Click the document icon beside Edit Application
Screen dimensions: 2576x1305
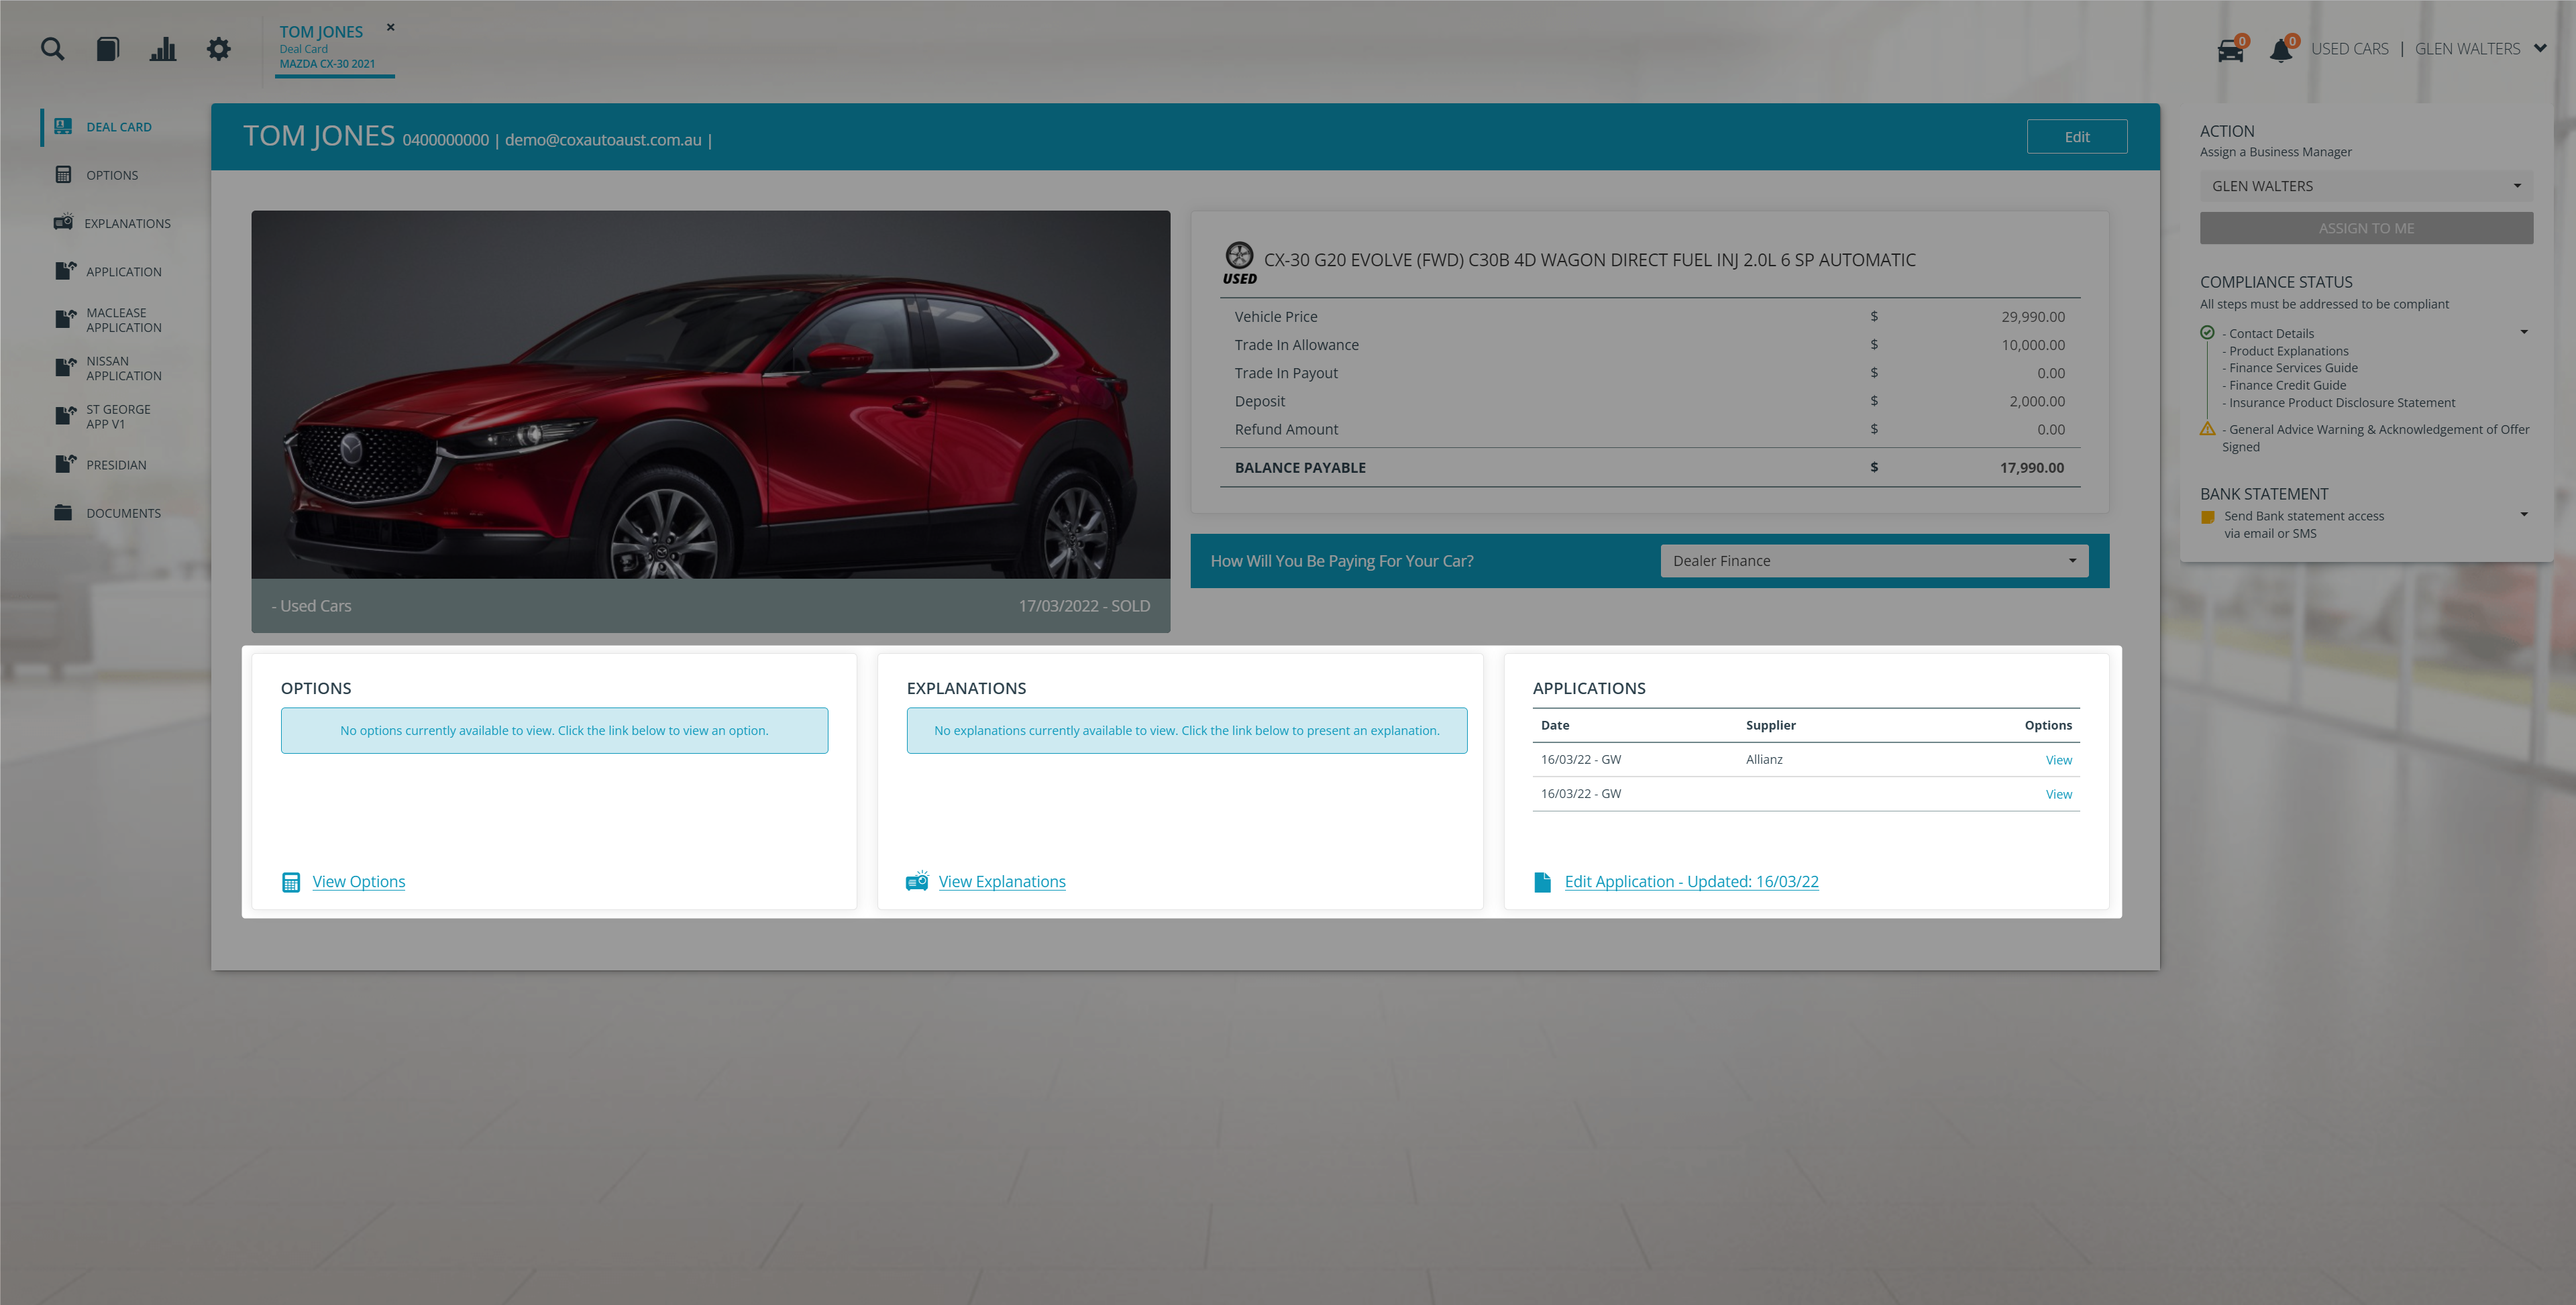click(x=1542, y=882)
